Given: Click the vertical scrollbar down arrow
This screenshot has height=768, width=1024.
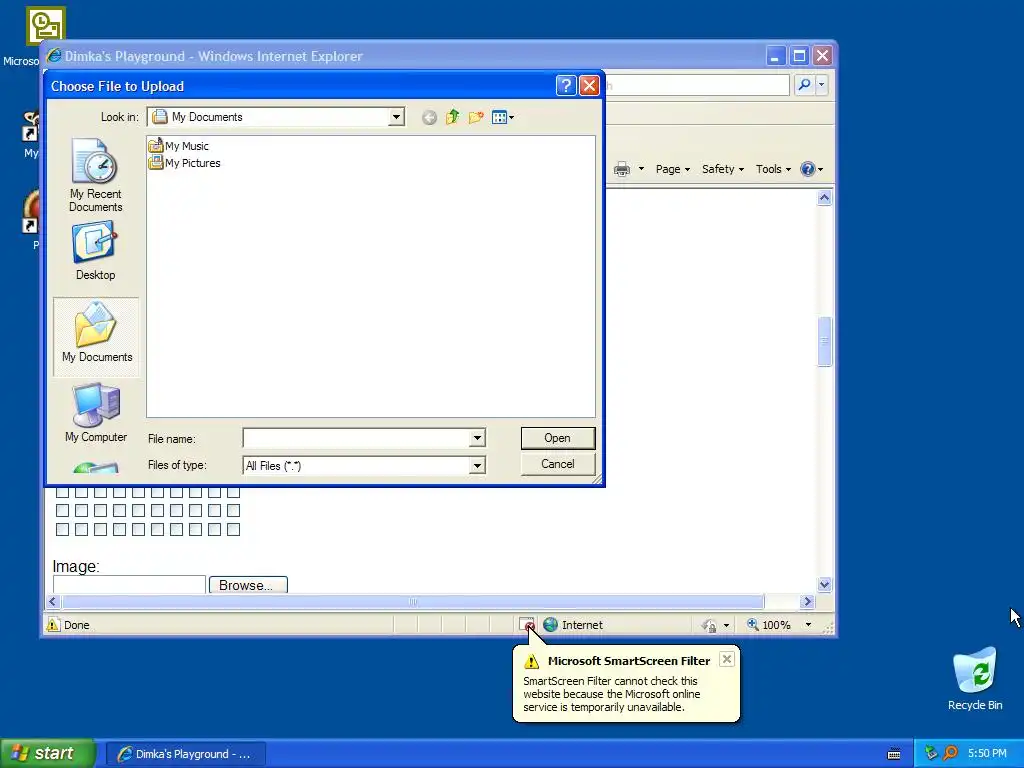Looking at the screenshot, I should click(x=824, y=585).
